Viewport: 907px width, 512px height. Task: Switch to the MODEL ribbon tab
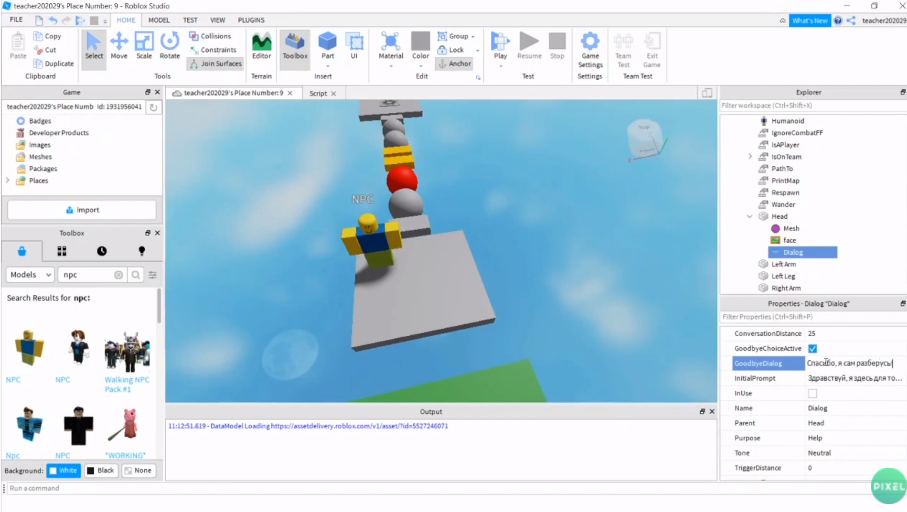click(x=159, y=20)
